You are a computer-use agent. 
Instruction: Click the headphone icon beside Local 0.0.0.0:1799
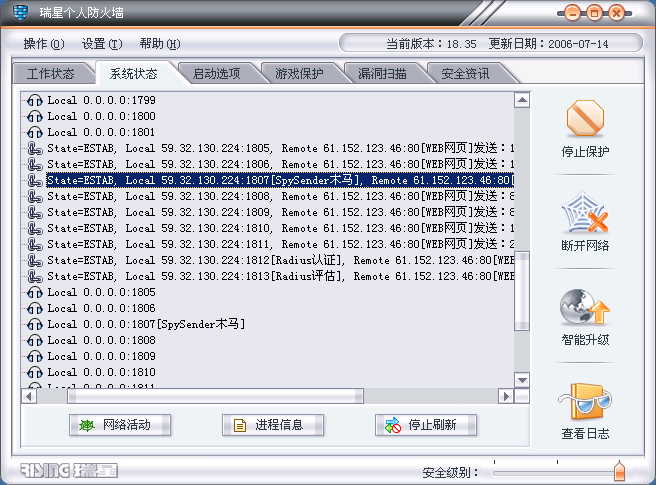pyautogui.click(x=35, y=100)
